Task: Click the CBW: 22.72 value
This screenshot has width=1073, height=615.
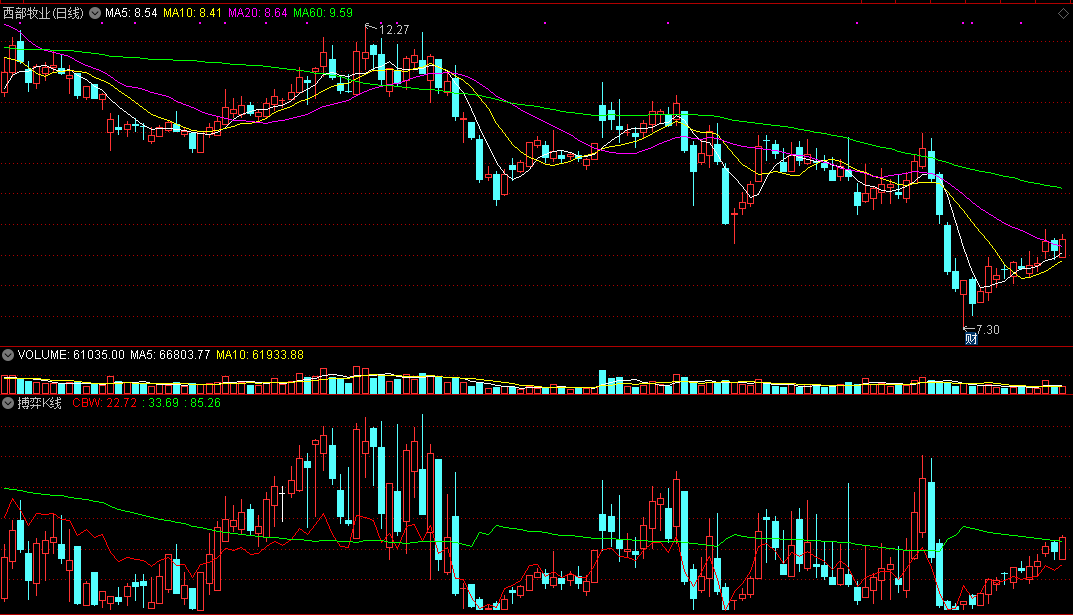Action: (105, 403)
